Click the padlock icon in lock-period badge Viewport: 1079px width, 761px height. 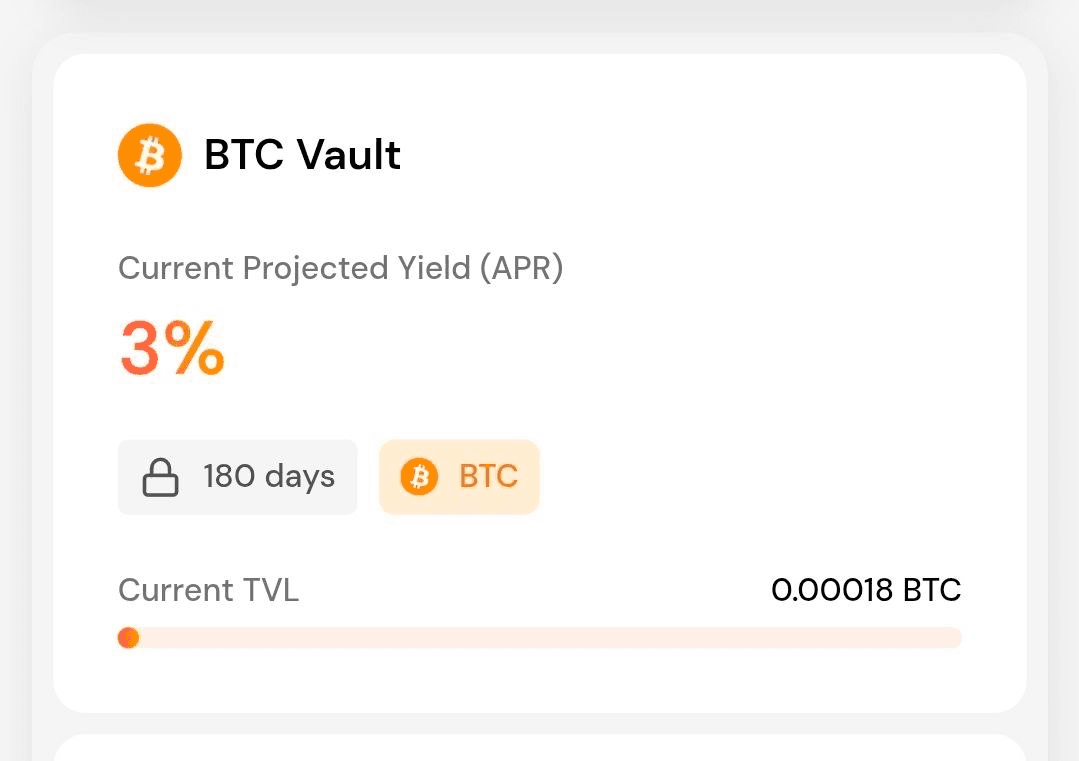click(x=160, y=478)
